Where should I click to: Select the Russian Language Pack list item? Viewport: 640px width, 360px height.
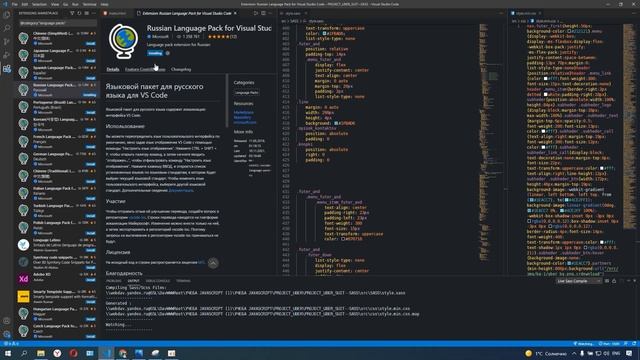click(57, 89)
